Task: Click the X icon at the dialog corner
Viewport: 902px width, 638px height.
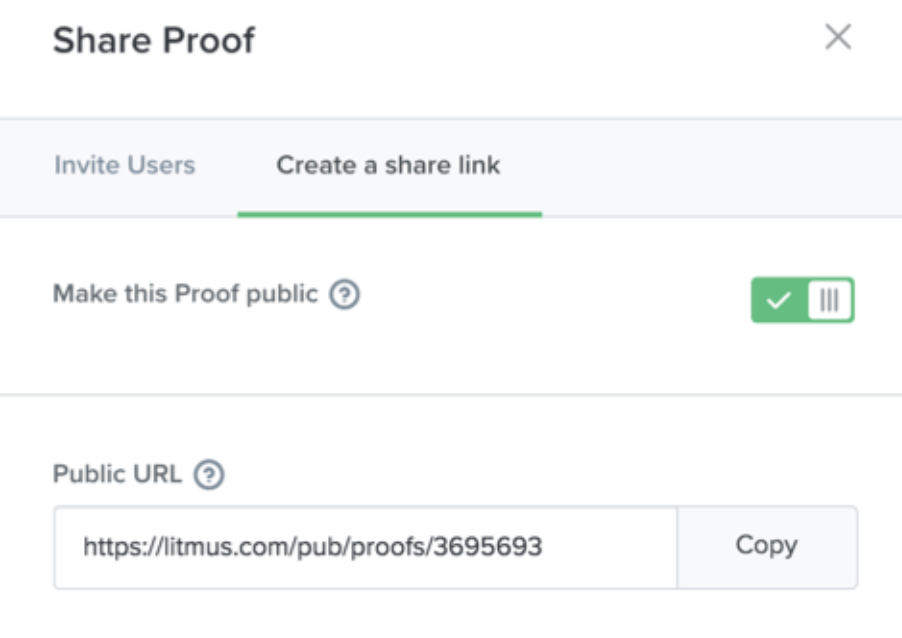Action: pos(838,37)
